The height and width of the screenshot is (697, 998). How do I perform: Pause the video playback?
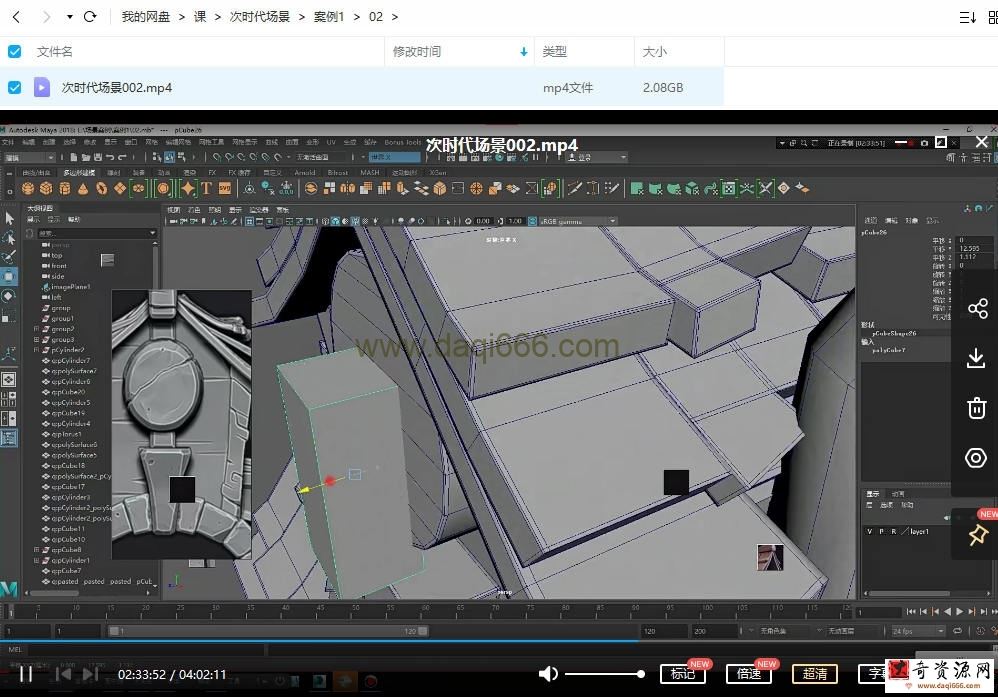tap(25, 673)
